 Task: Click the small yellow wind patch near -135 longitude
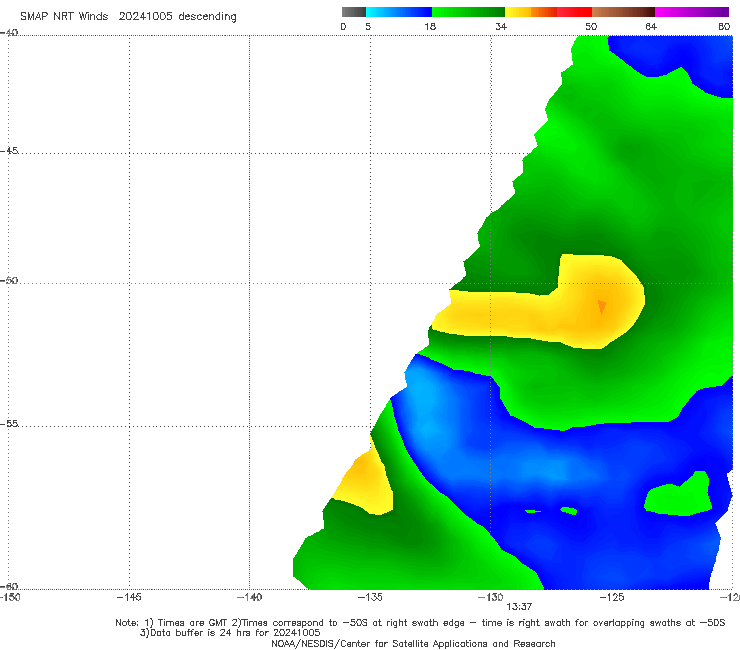[x=366, y=481]
